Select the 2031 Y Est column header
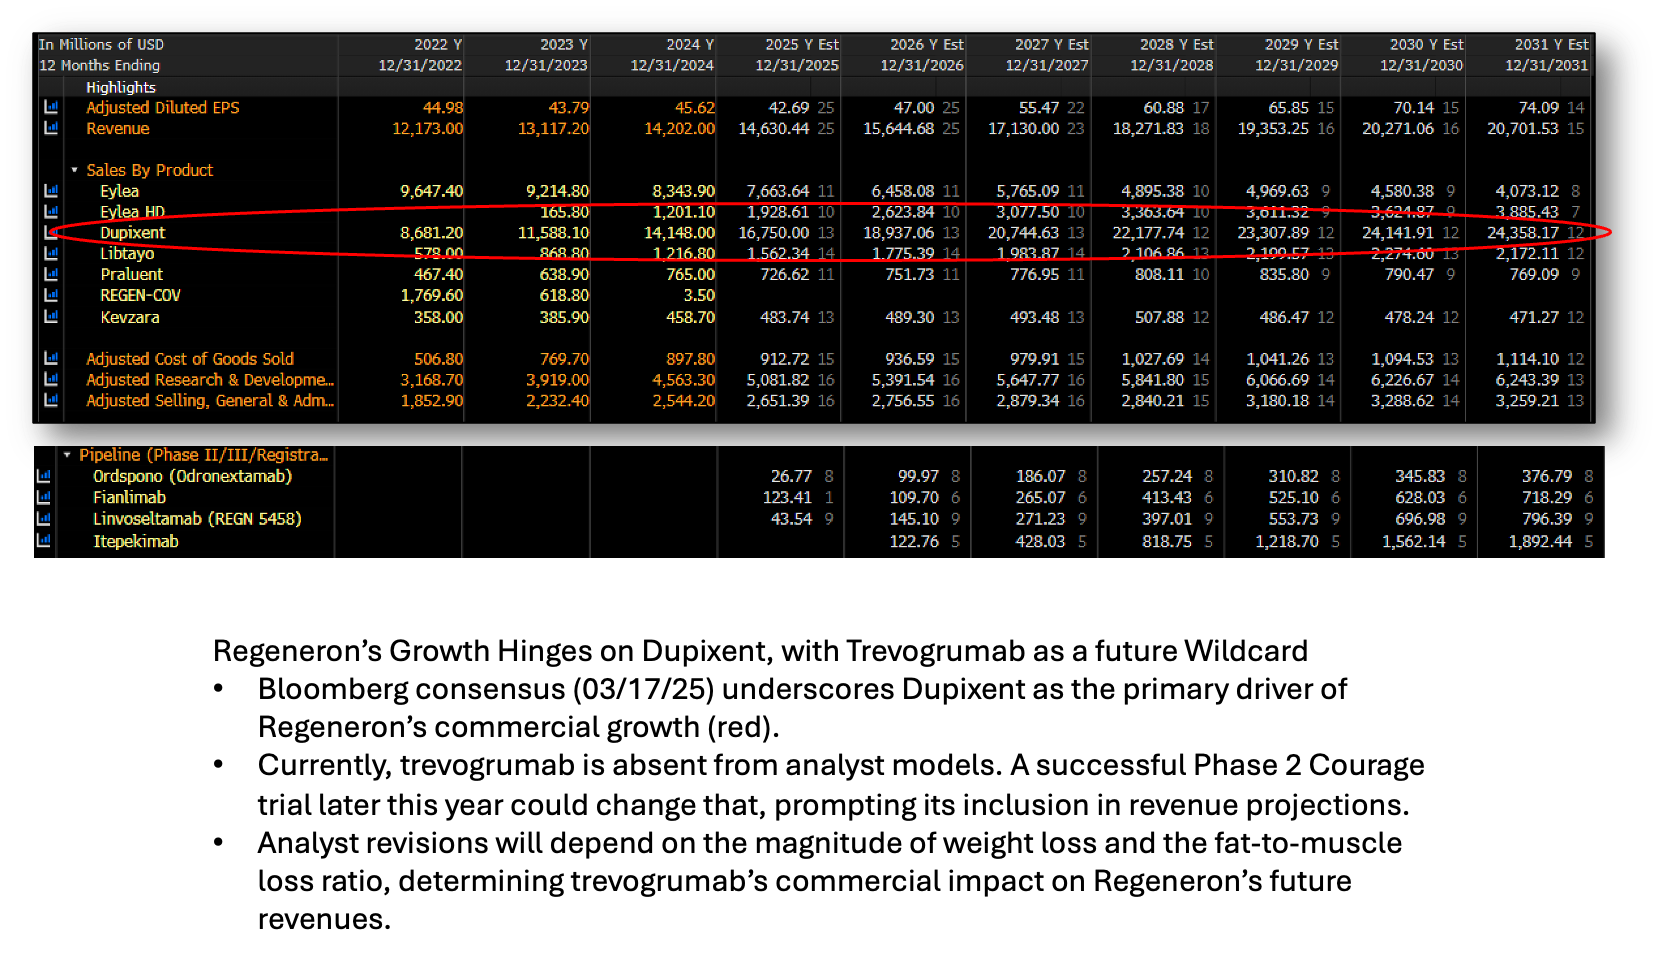The width and height of the screenshot is (1658, 956). 1552,44
